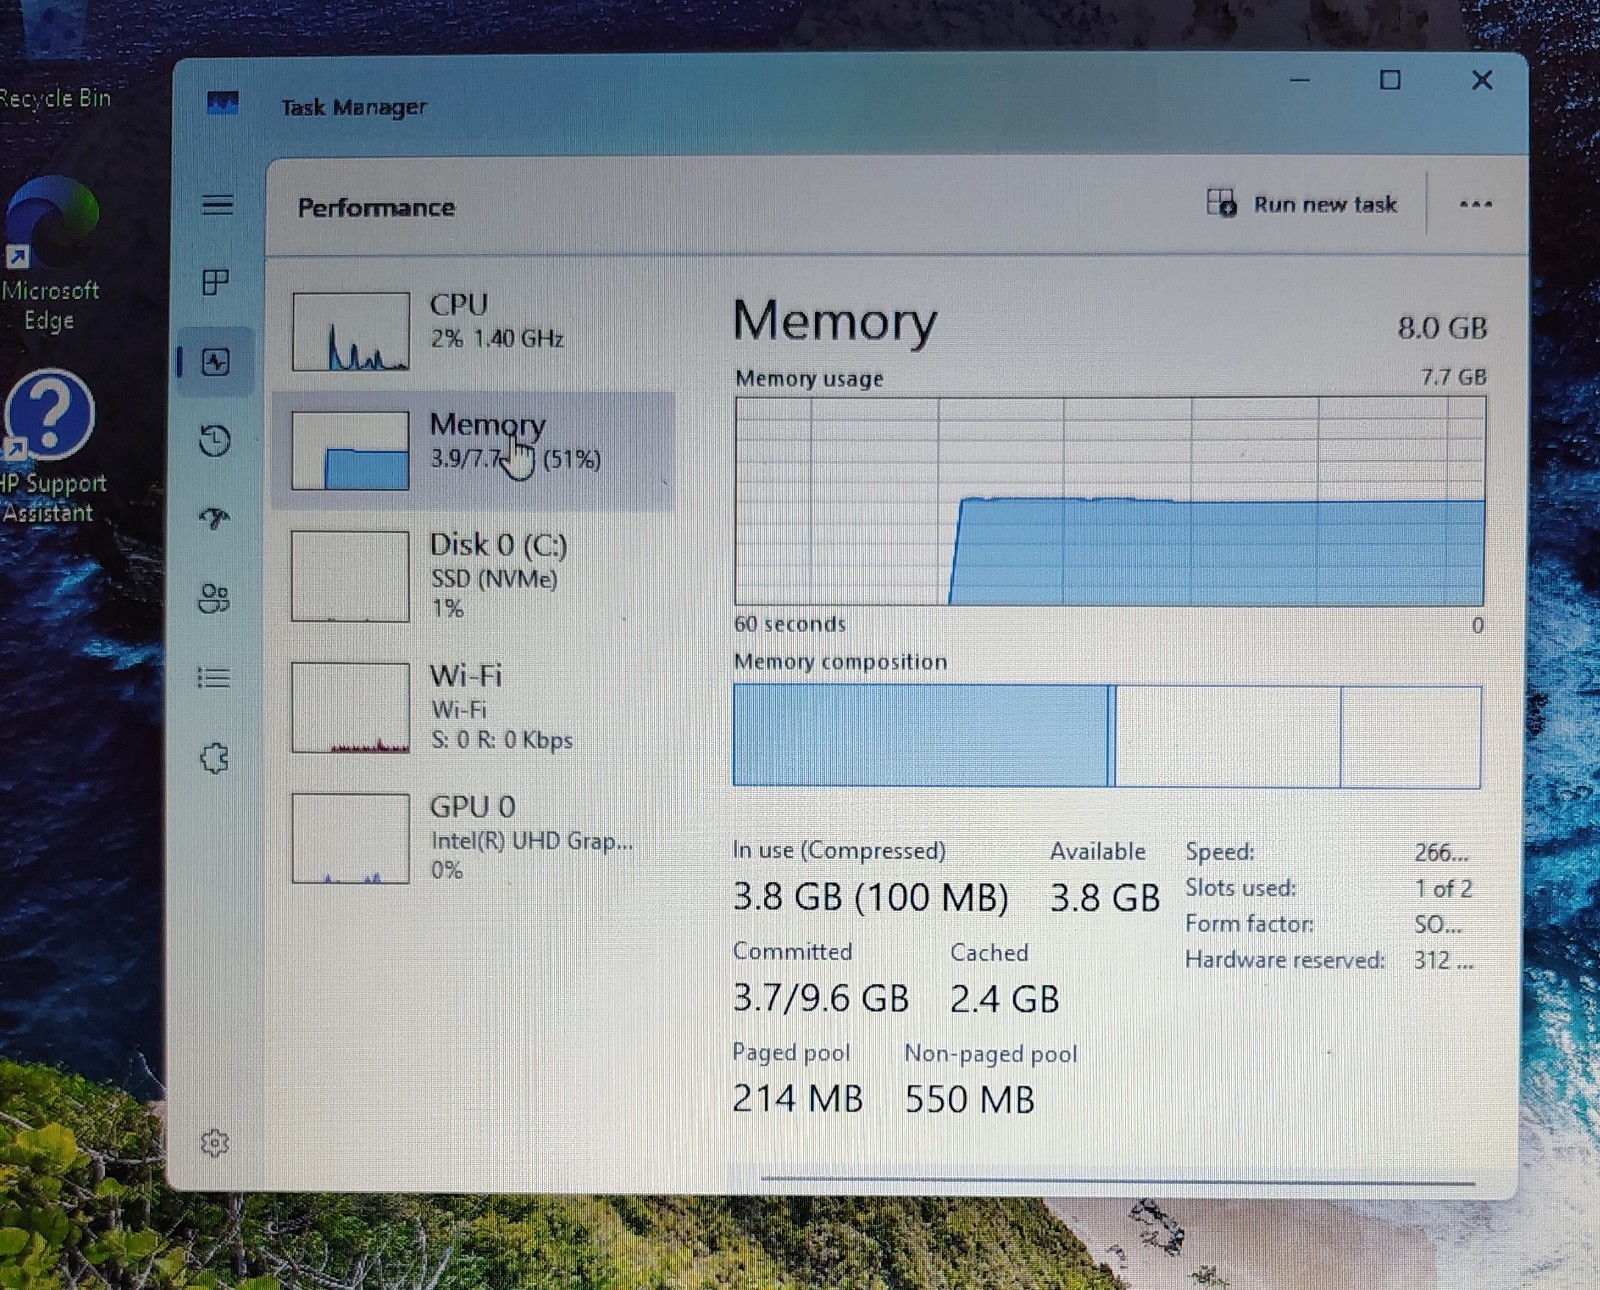Click the GPU 0 mini graph thumbnail
The height and width of the screenshot is (1290, 1600).
click(x=350, y=838)
